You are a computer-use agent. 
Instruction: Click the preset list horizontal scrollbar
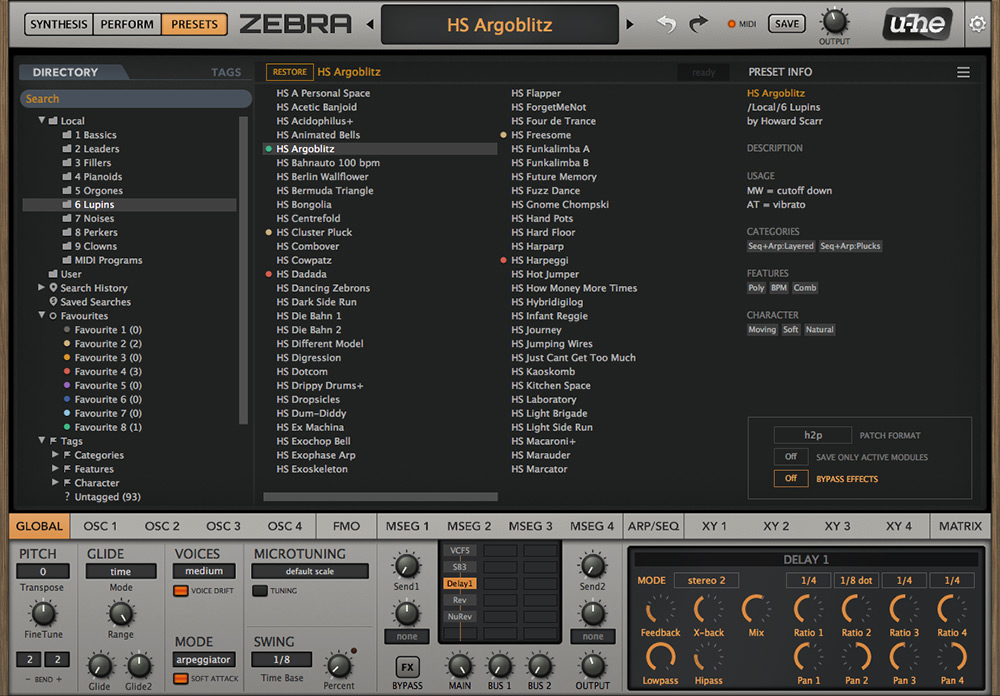point(381,496)
